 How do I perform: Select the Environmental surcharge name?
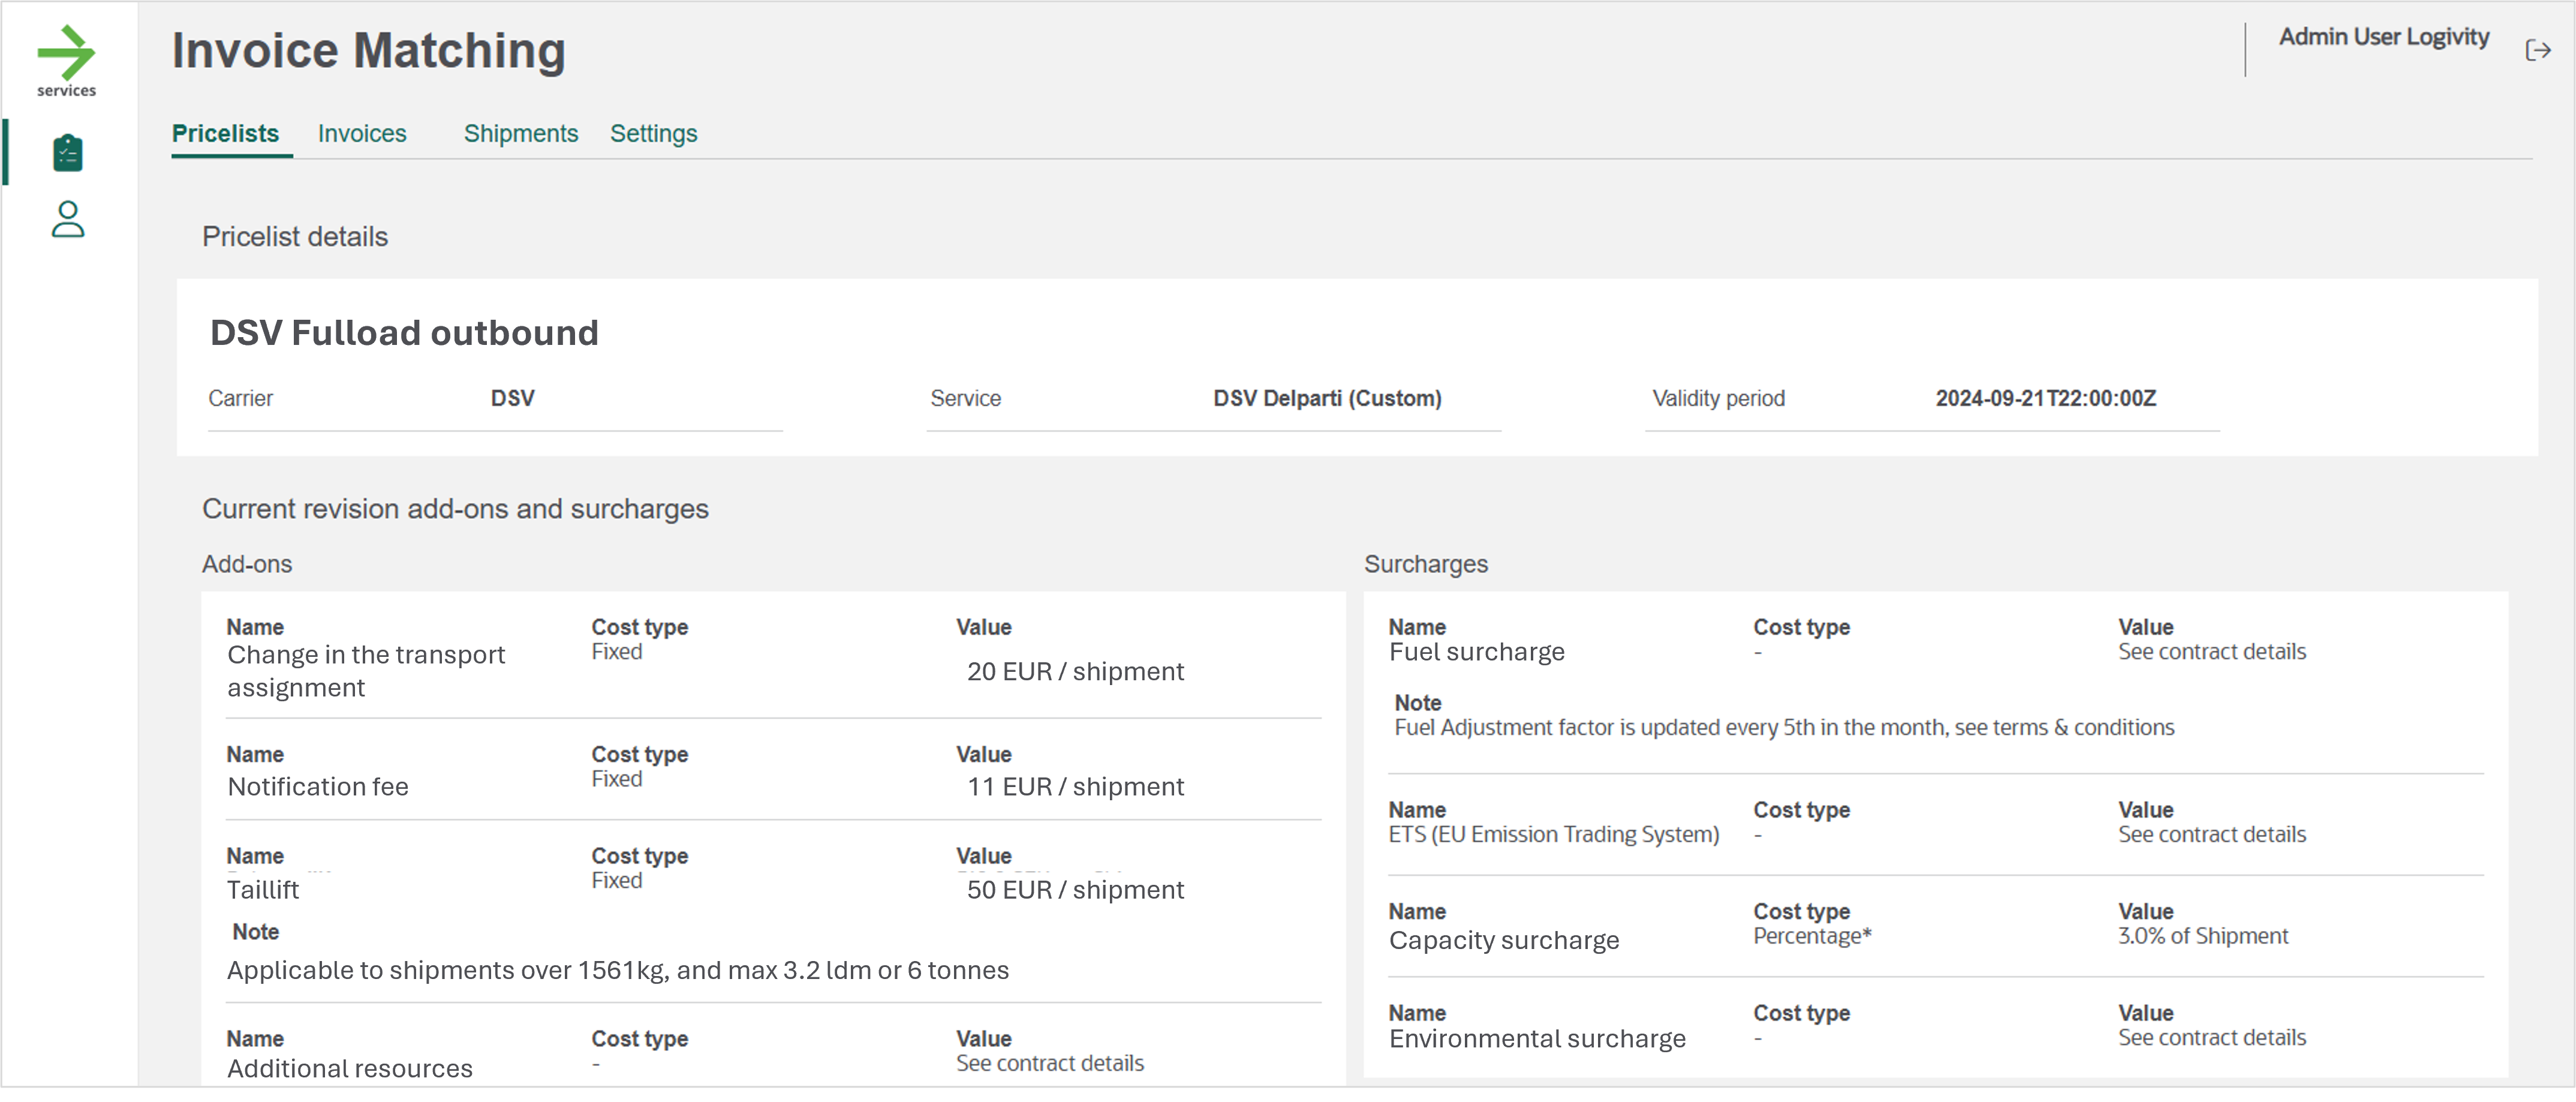1537,1039
